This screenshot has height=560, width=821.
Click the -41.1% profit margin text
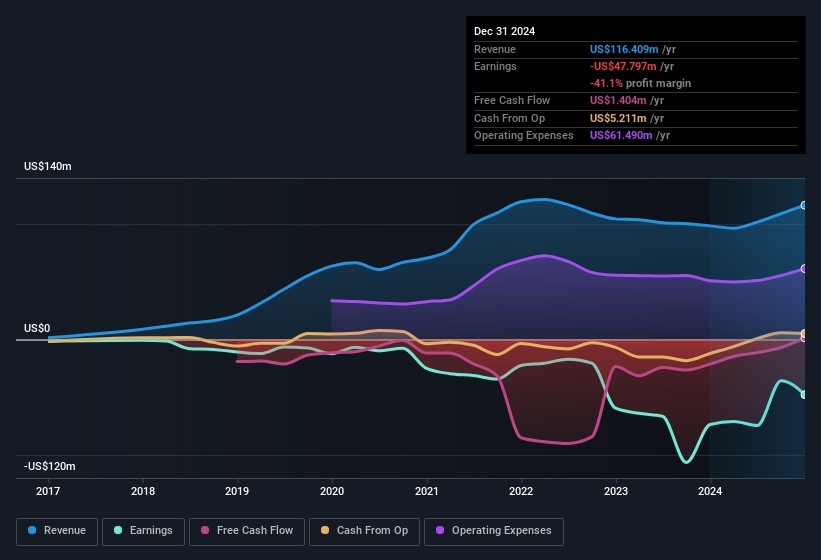[640, 84]
